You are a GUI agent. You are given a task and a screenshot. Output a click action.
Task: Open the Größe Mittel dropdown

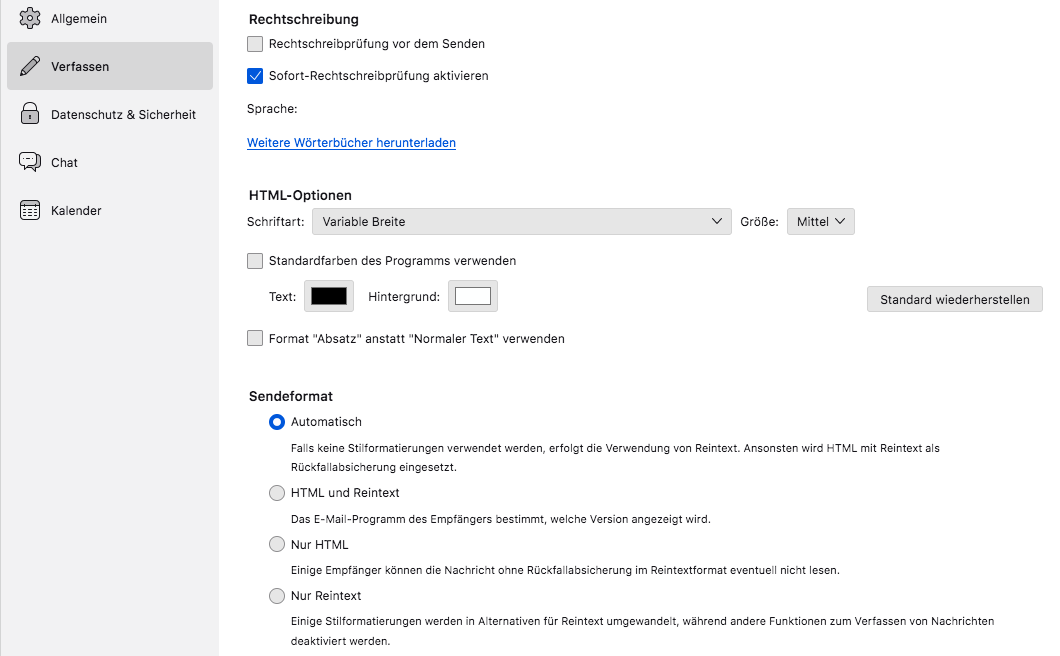(821, 222)
